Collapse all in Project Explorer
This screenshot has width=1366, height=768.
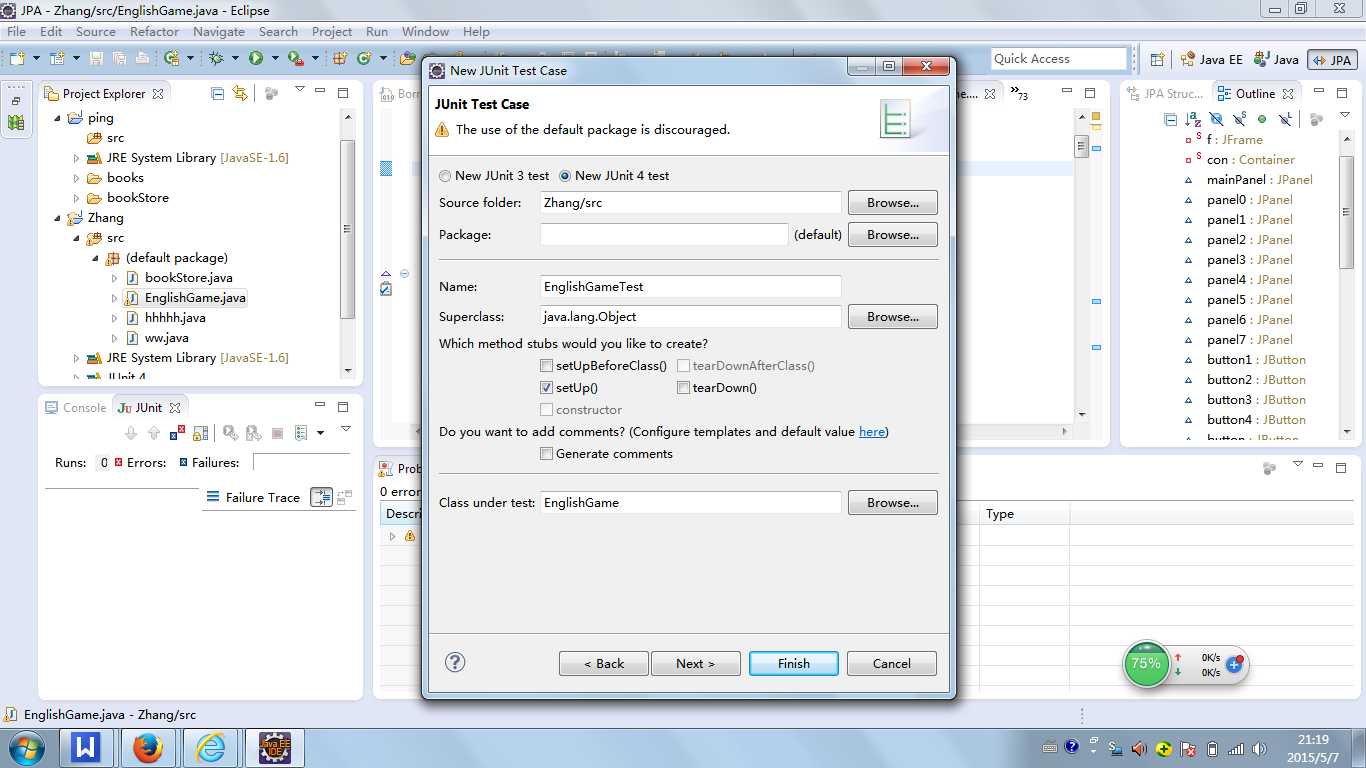coord(218,93)
